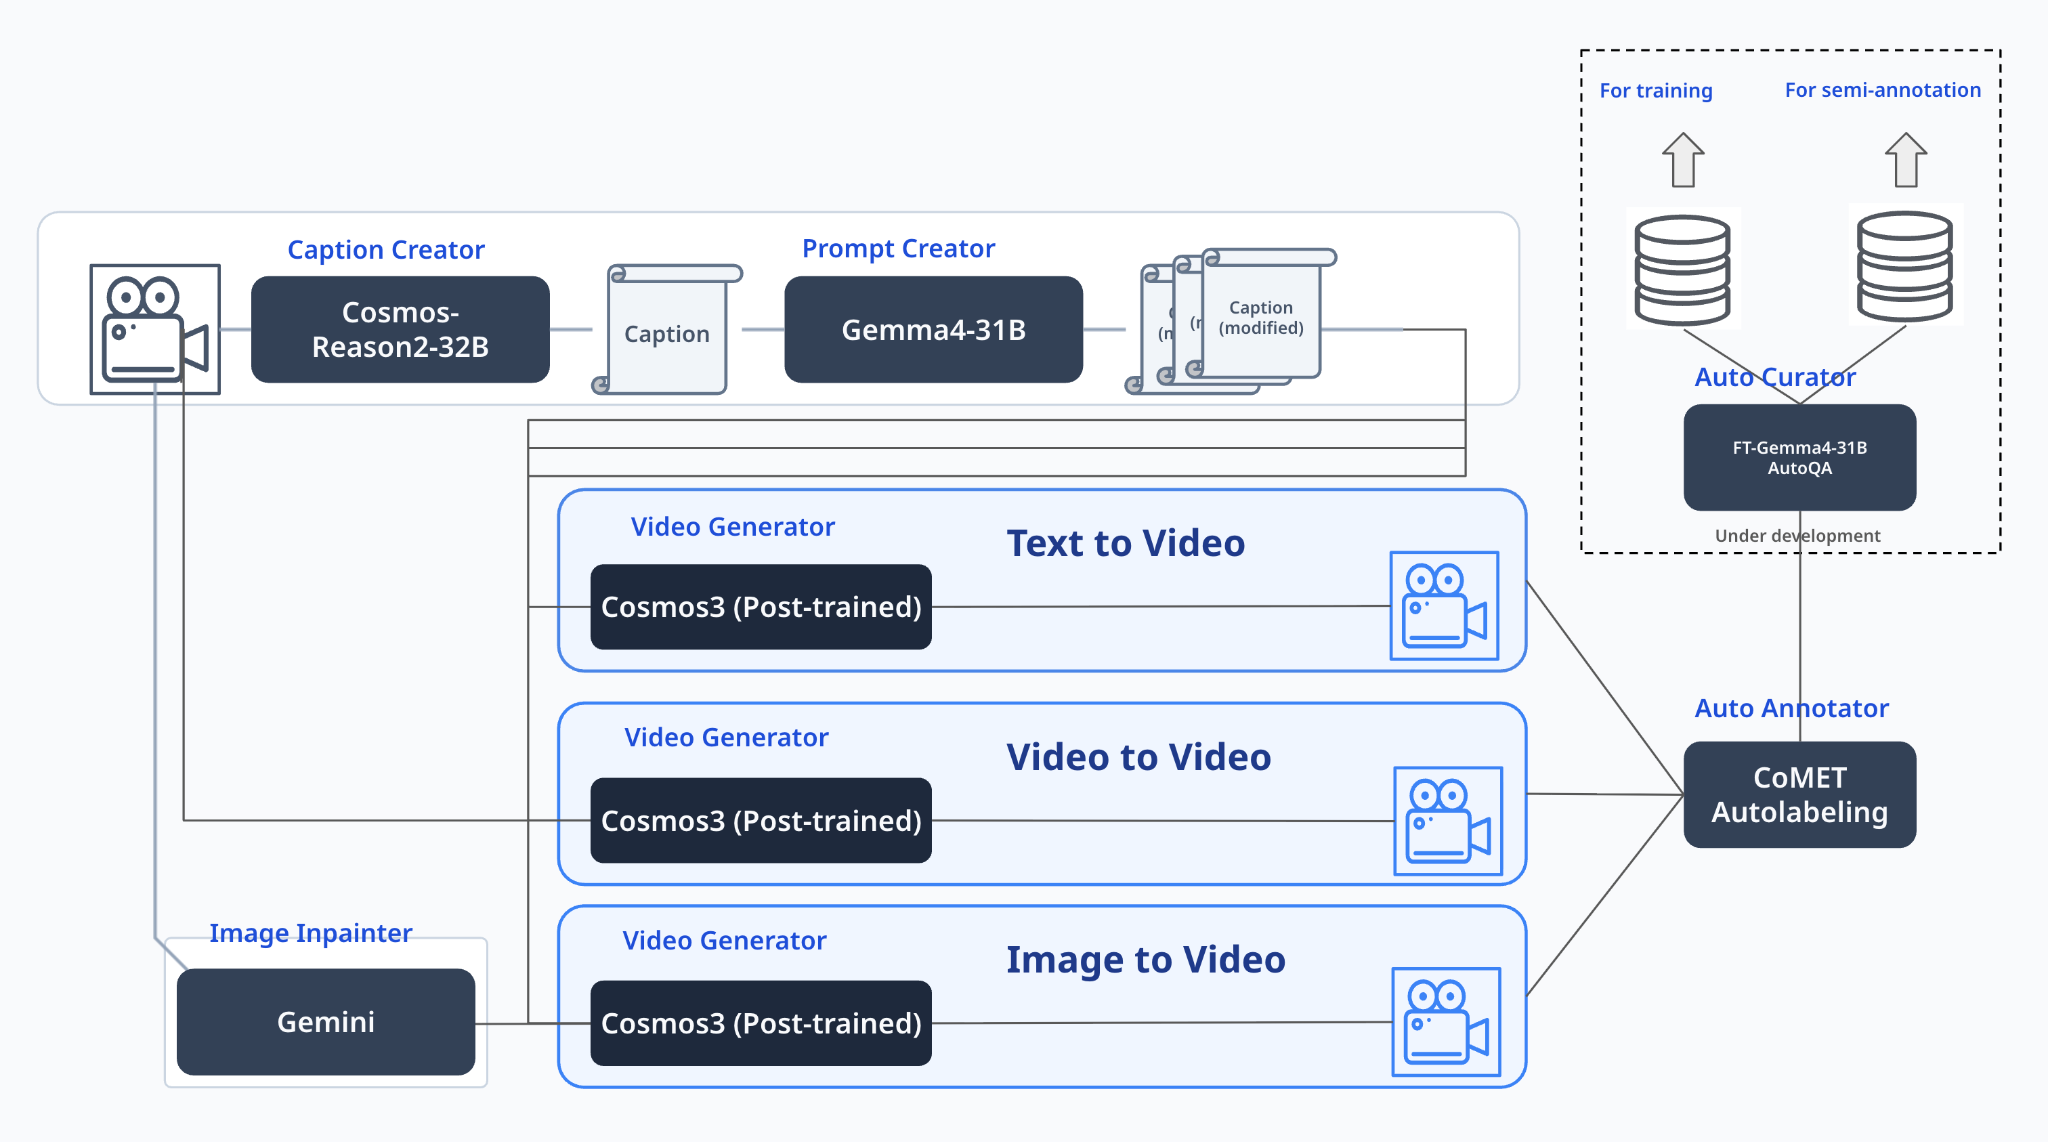Click the Image Inpainter label
Viewport: 2048px width, 1142px height.
310,933
